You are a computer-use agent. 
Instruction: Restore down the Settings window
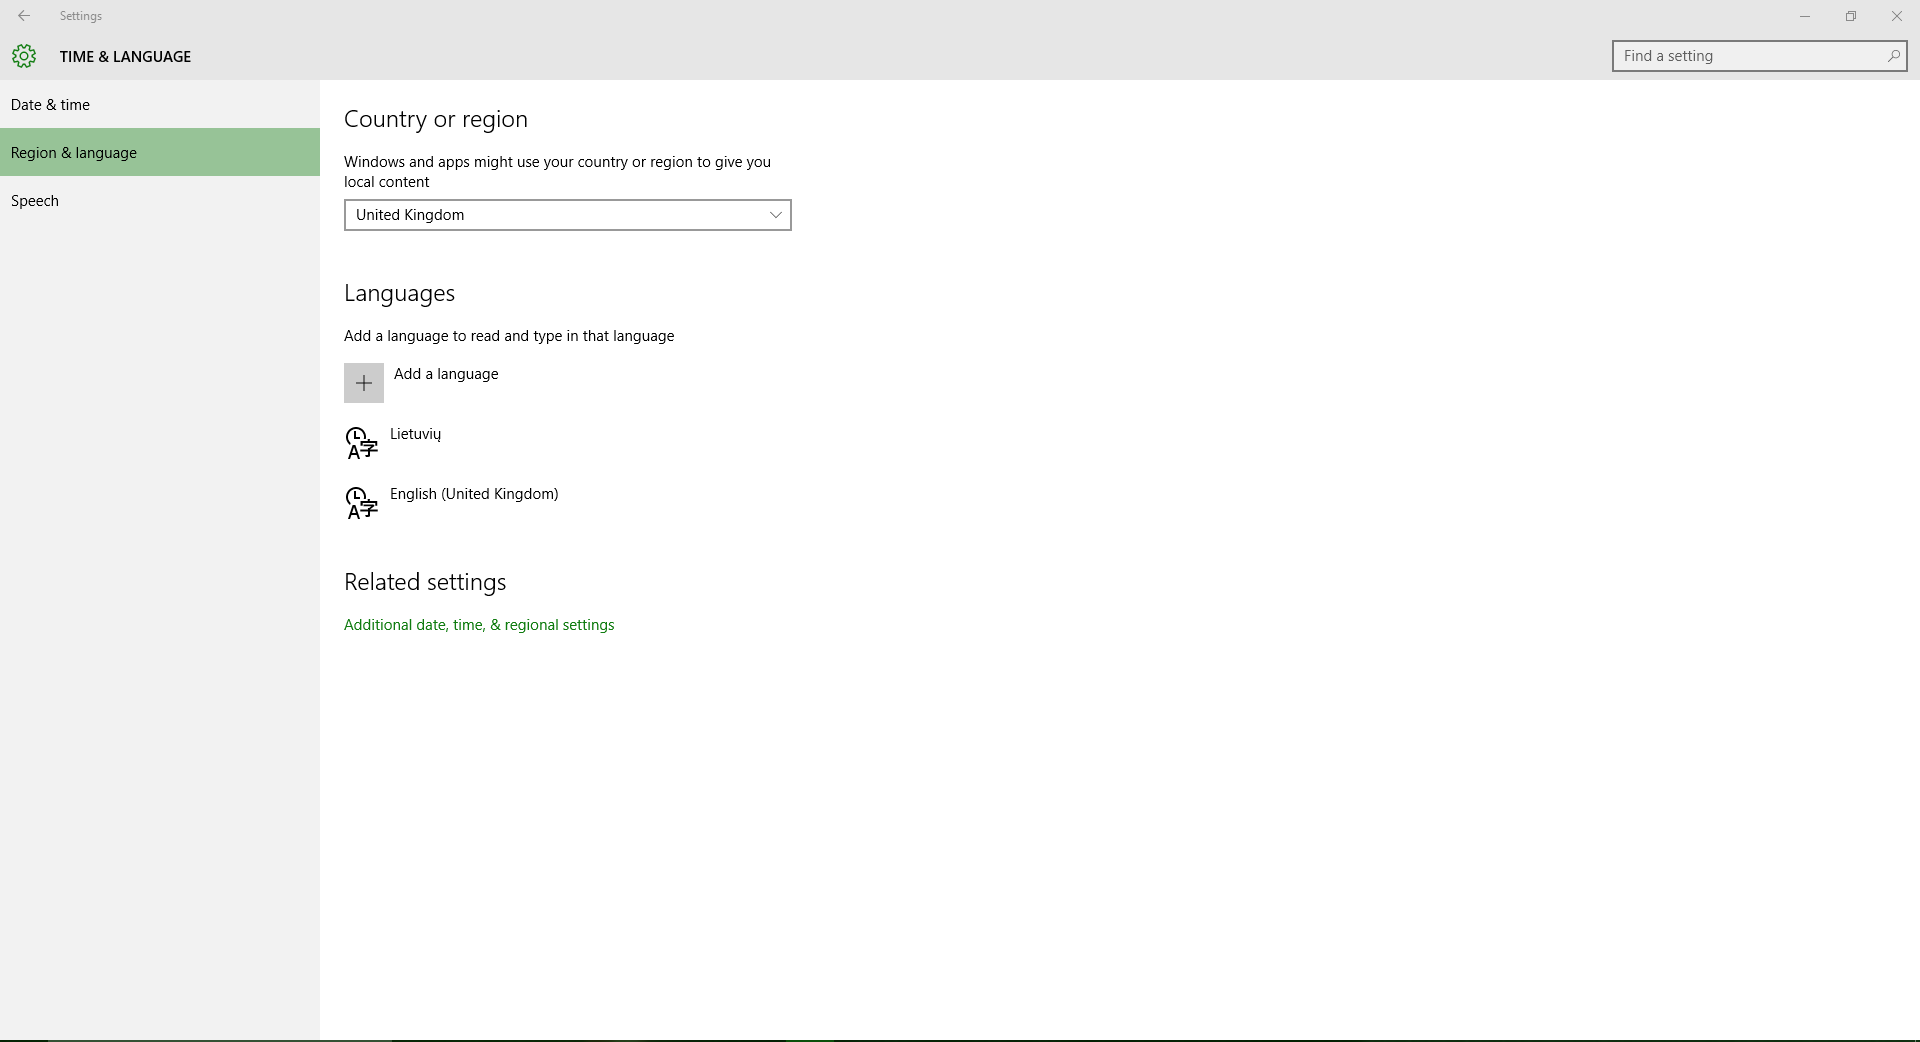pos(1851,16)
